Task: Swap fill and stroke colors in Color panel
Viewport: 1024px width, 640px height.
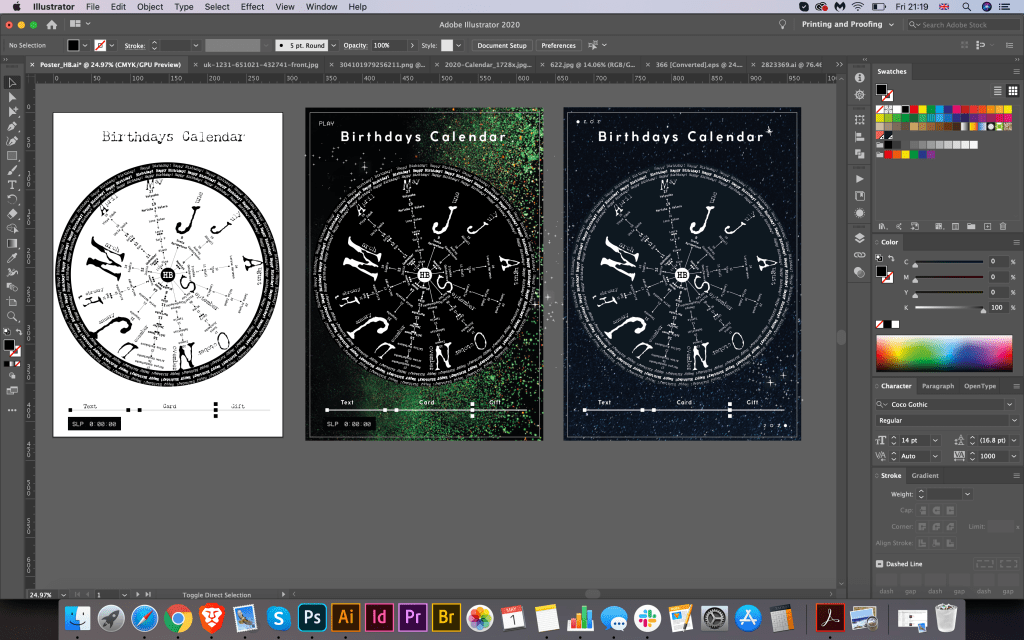Action: tap(893, 256)
